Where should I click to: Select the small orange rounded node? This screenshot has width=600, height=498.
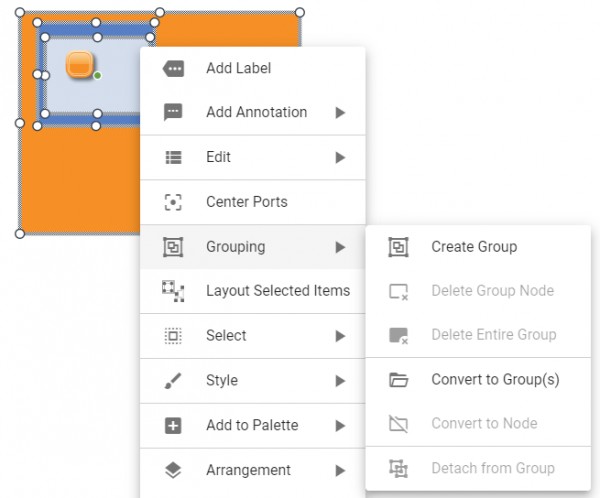pyautogui.click(x=80, y=65)
